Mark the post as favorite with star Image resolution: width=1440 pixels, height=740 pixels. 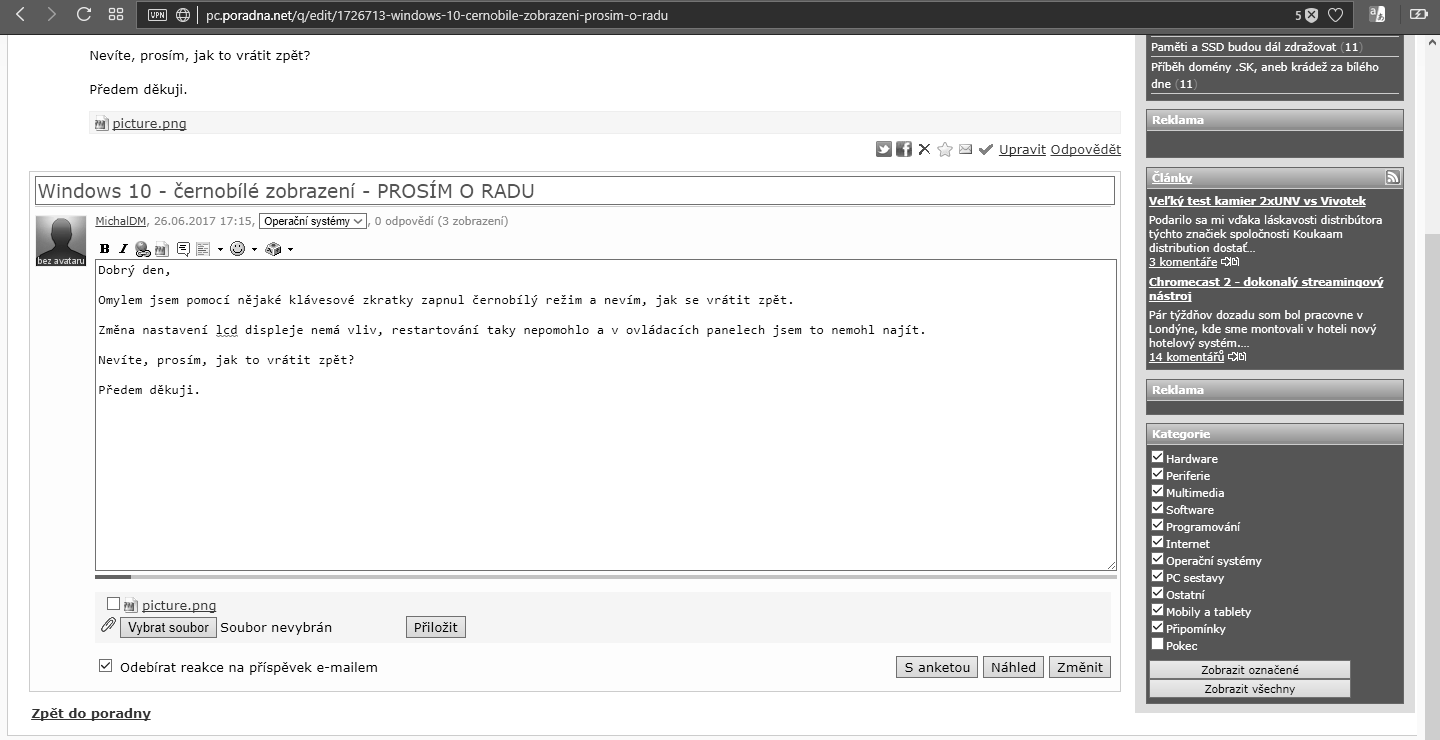click(x=945, y=149)
